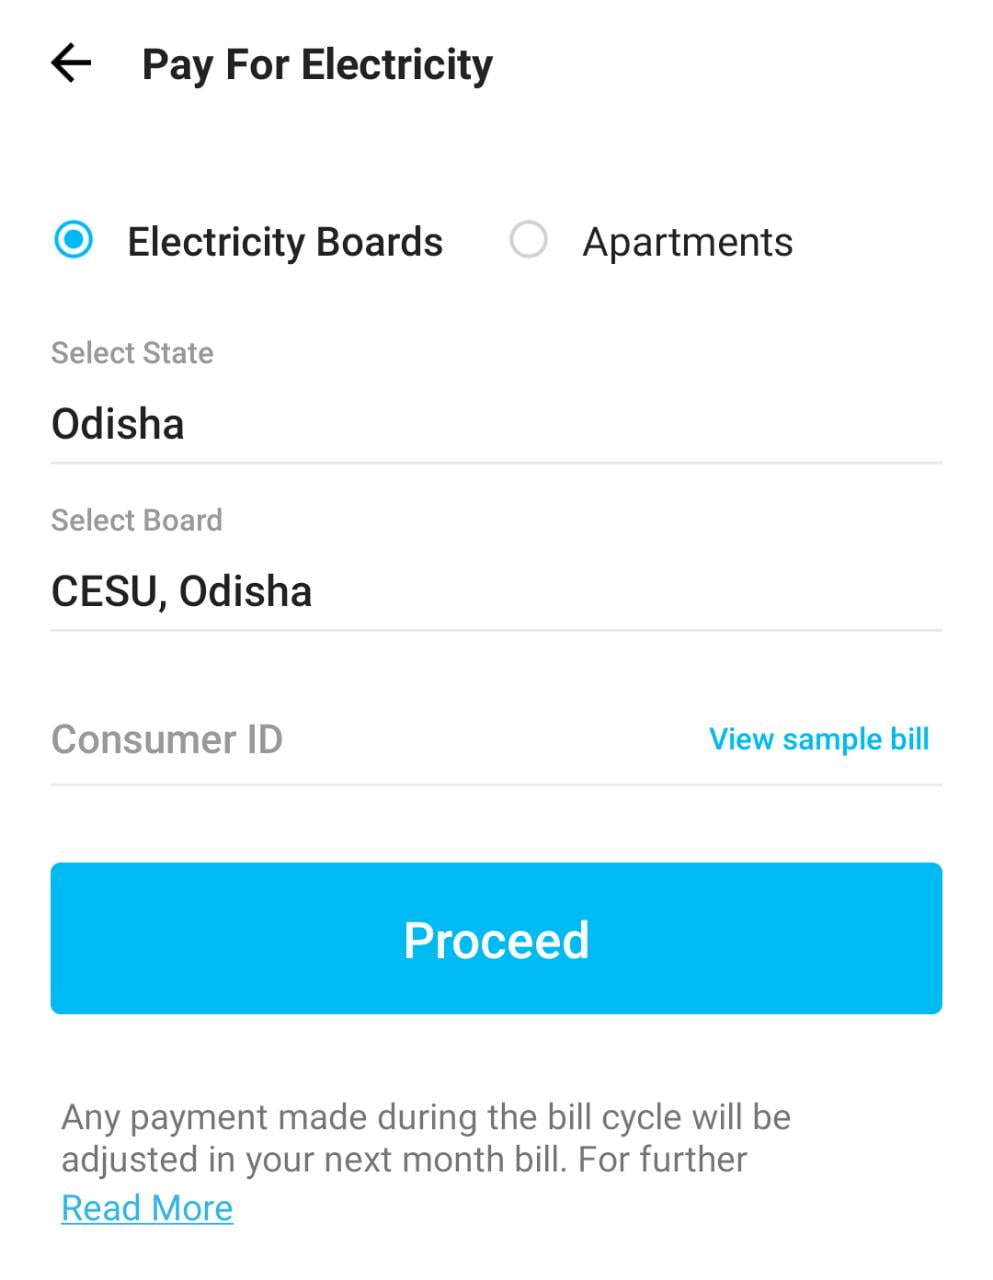Click the "Electricity Boards" option label
The image size is (993, 1280).
(x=285, y=242)
